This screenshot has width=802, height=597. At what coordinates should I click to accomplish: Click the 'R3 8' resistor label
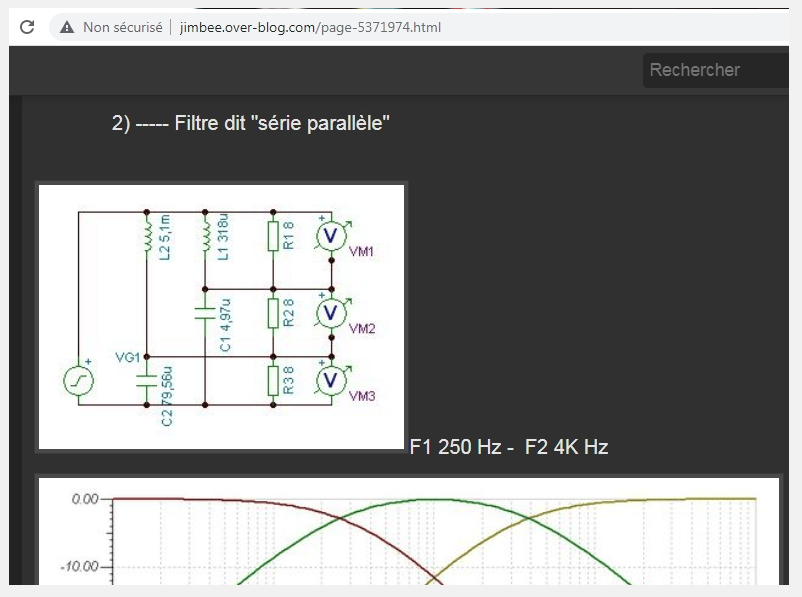pyautogui.click(x=288, y=381)
